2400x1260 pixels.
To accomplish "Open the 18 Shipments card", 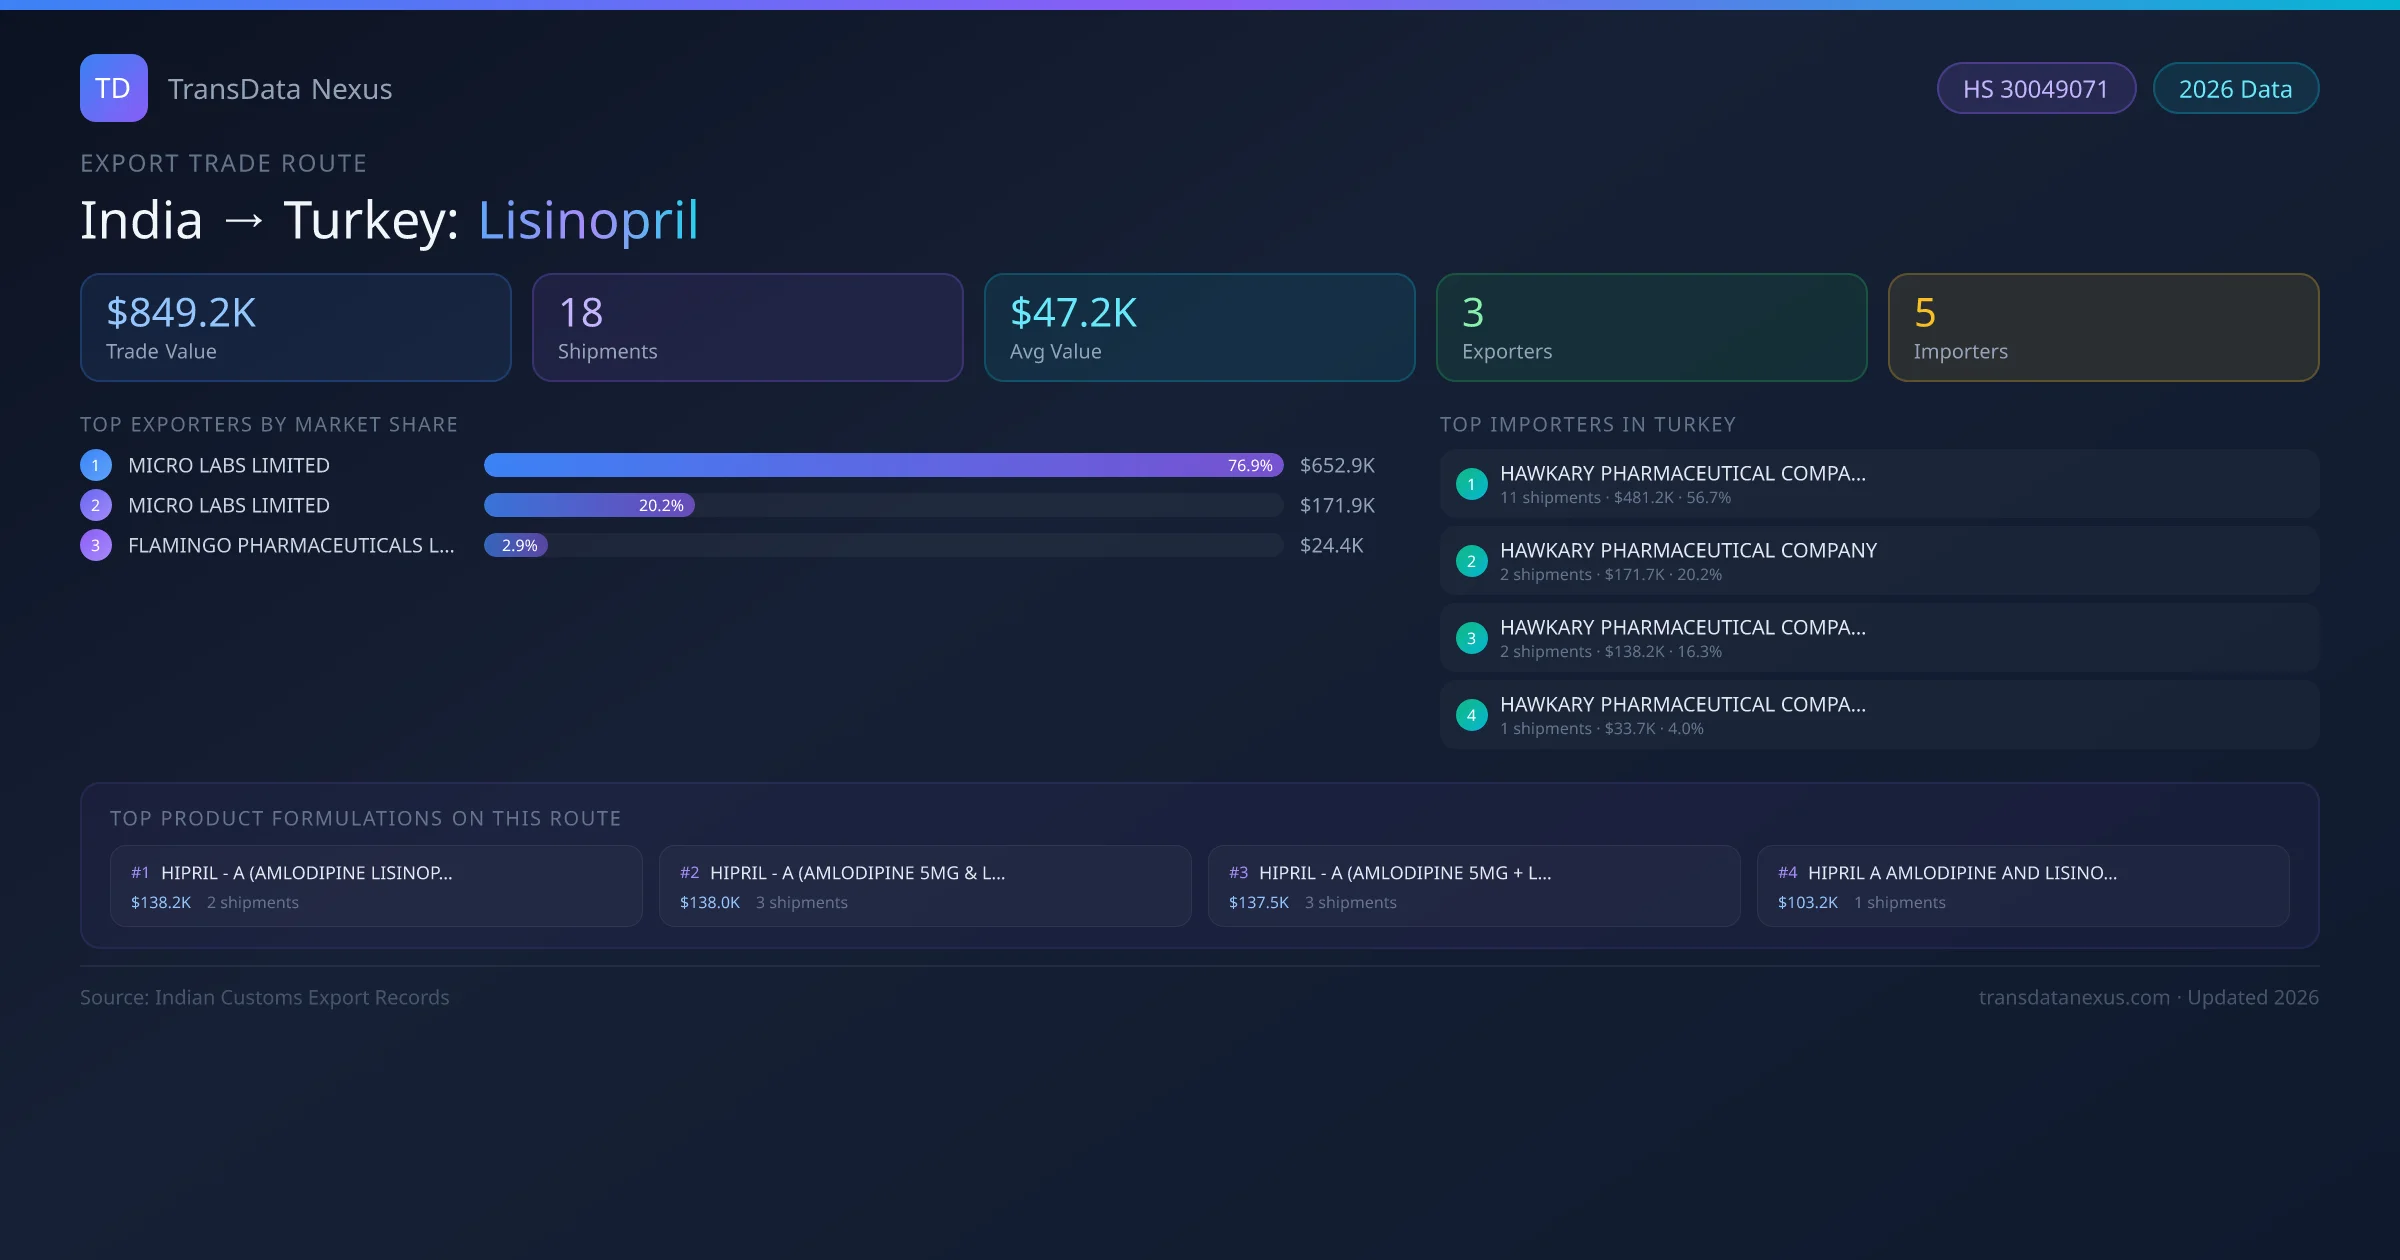I will [747, 328].
